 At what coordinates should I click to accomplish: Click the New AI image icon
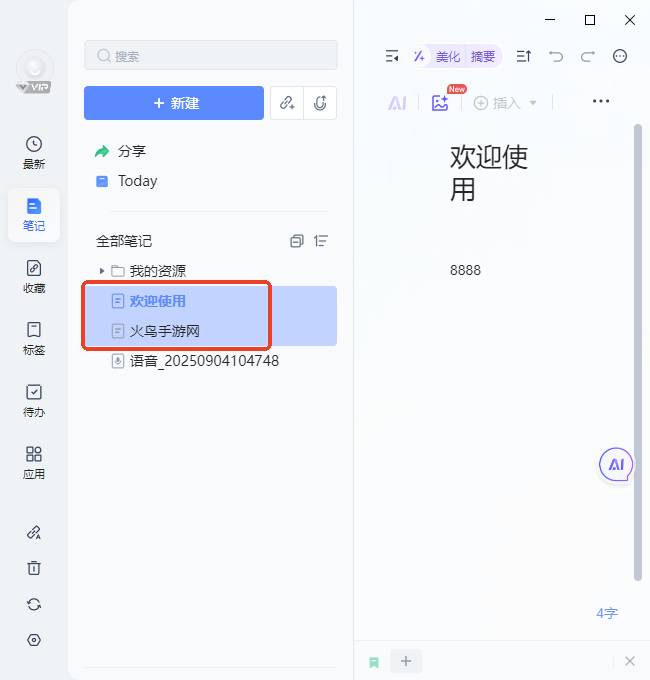pyautogui.click(x=441, y=102)
